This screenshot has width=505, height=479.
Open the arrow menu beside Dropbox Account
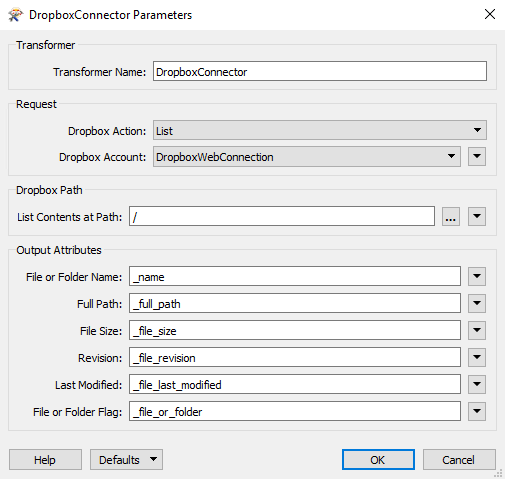click(x=477, y=156)
